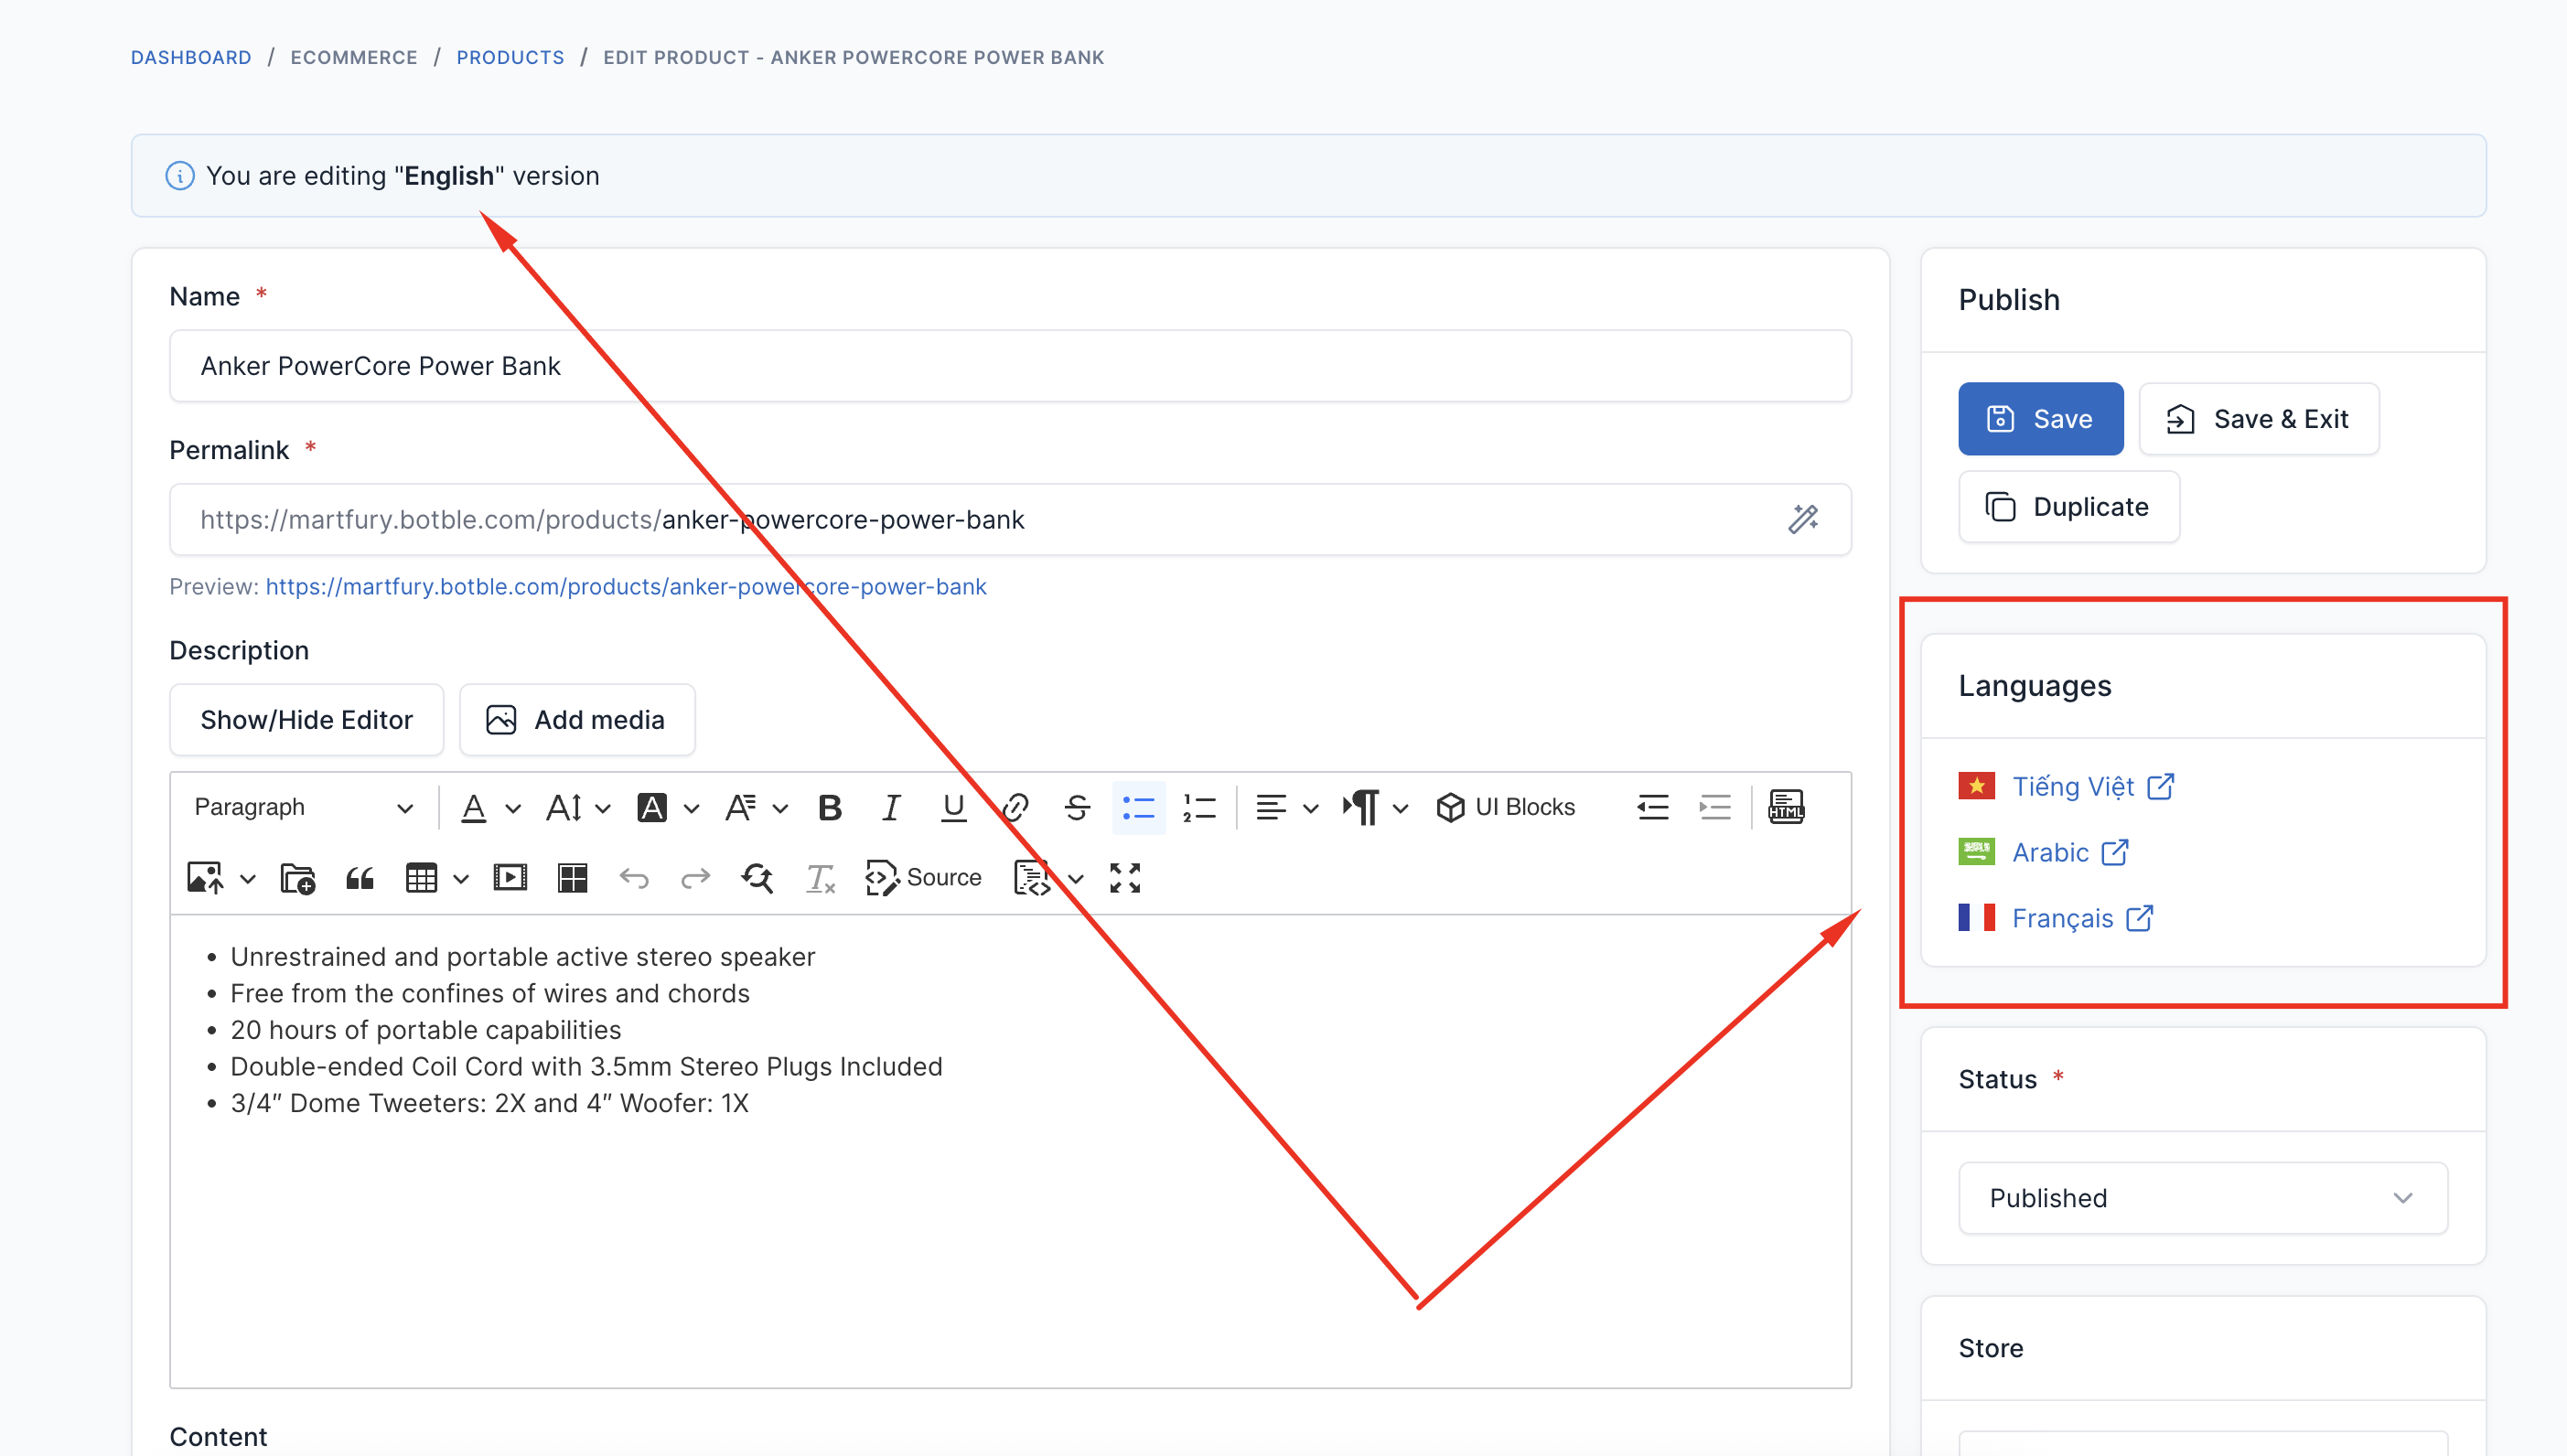Screen dimensions: 2567x1456
Task: Toggle the numbered list button
Action: coord(1199,807)
